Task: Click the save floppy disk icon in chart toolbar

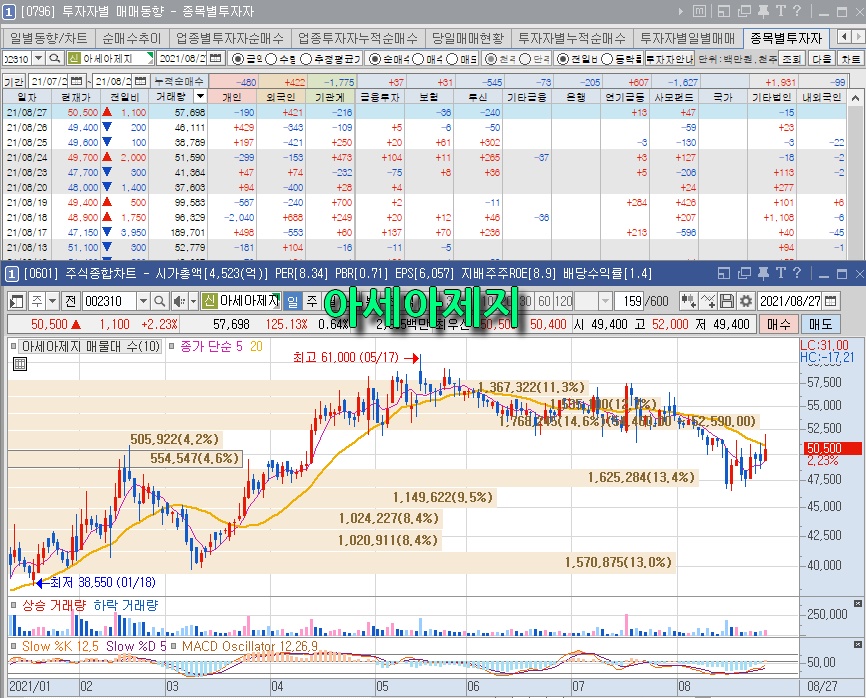Action: pos(727,302)
